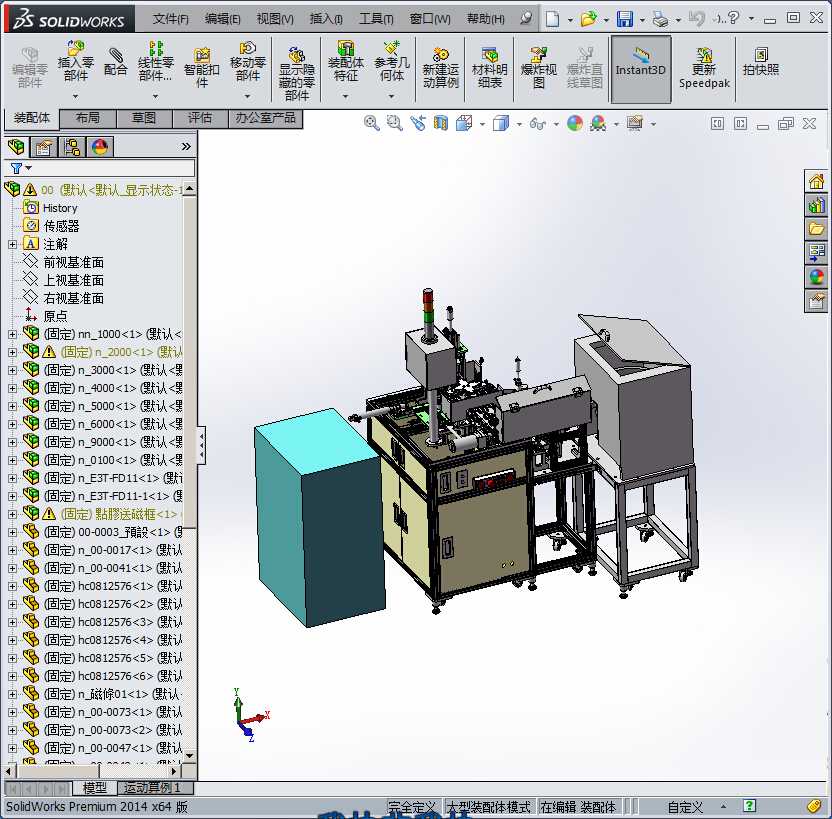Switch to 评估 tab

tap(200, 118)
